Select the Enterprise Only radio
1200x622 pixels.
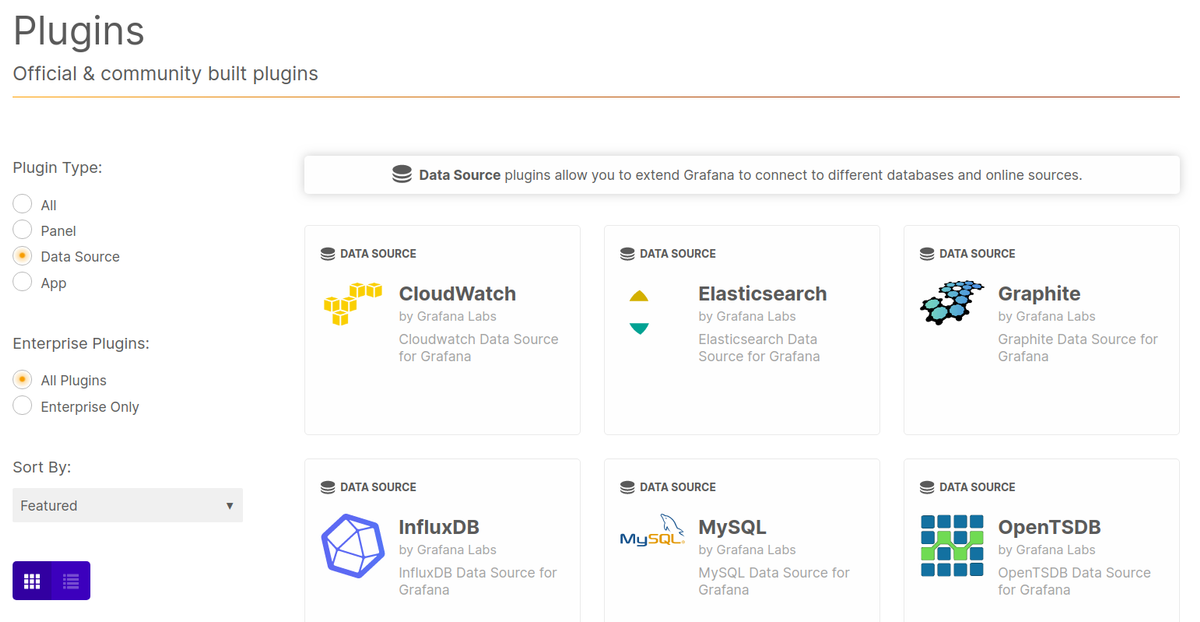coord(22,406)
